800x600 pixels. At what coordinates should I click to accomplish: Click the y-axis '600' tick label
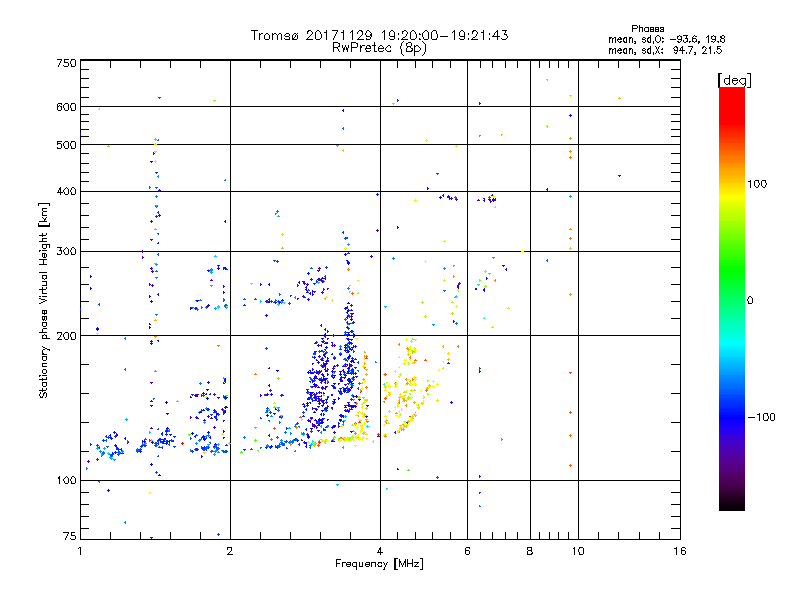66,107
